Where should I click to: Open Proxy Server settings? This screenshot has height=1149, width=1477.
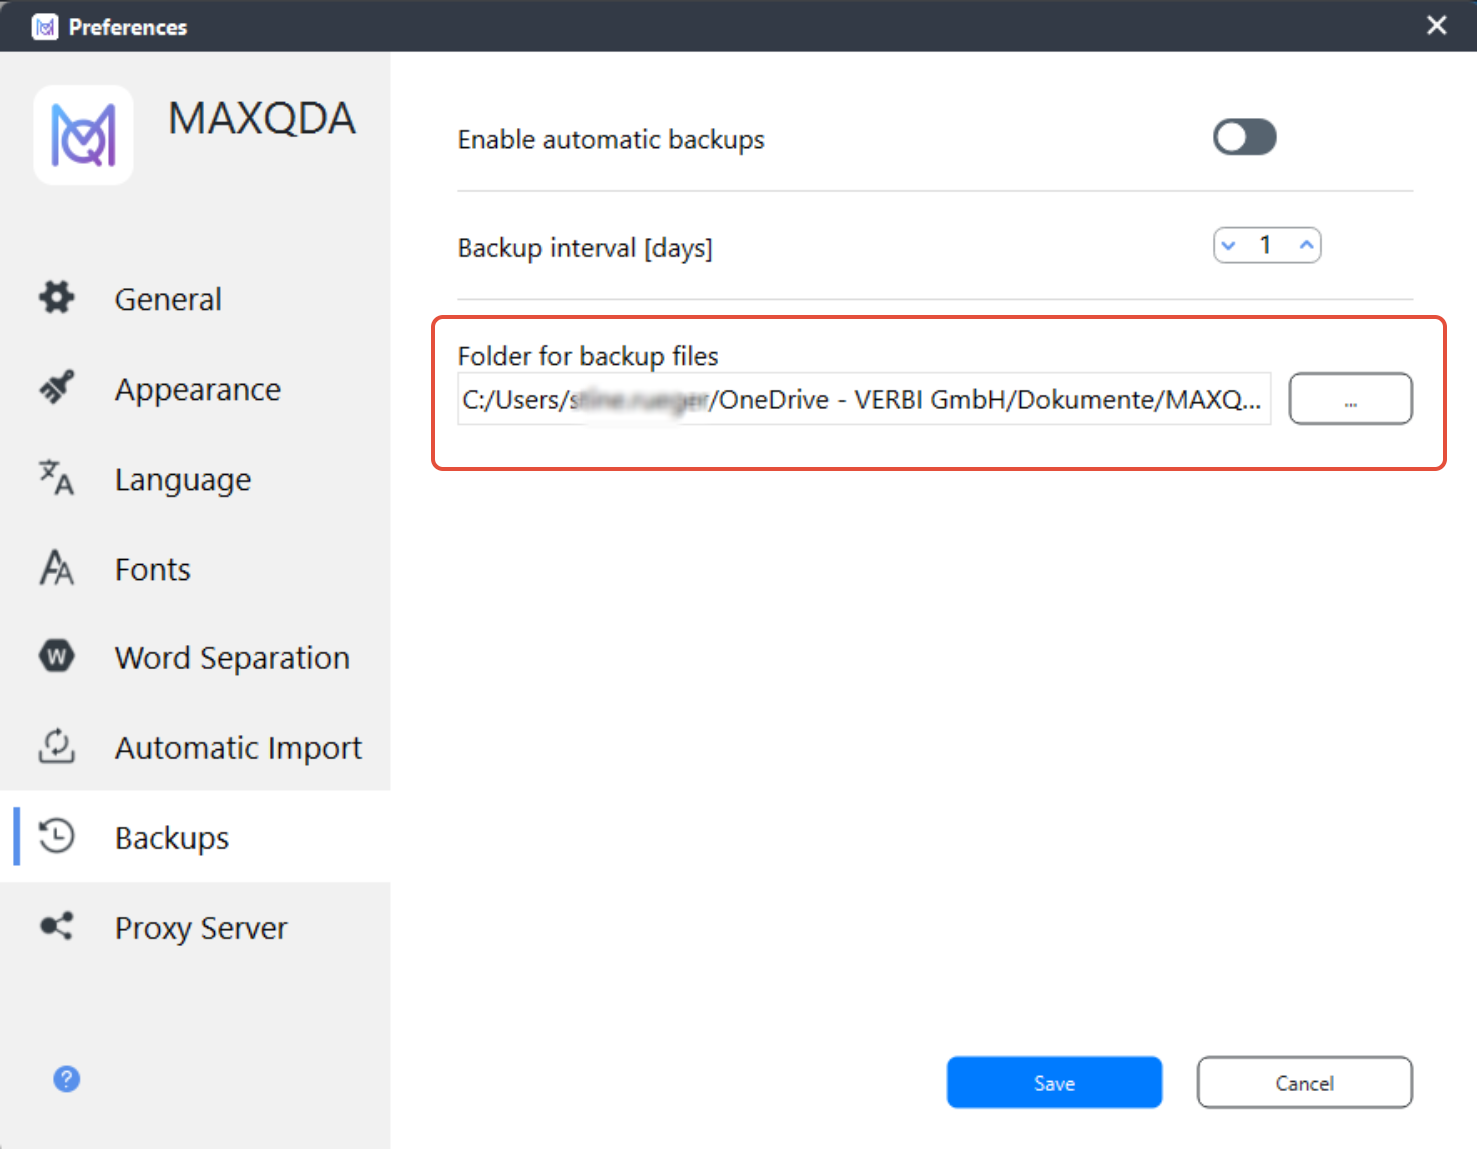195,927
